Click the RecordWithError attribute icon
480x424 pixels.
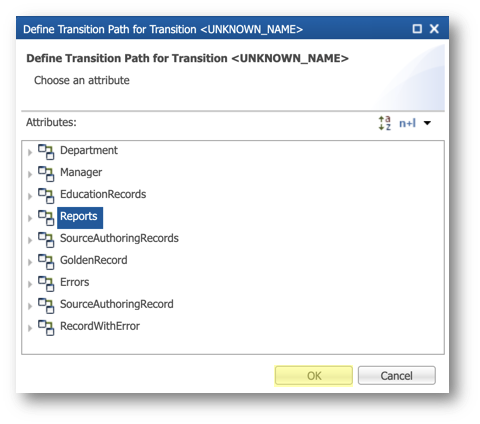tap(46, 328)
